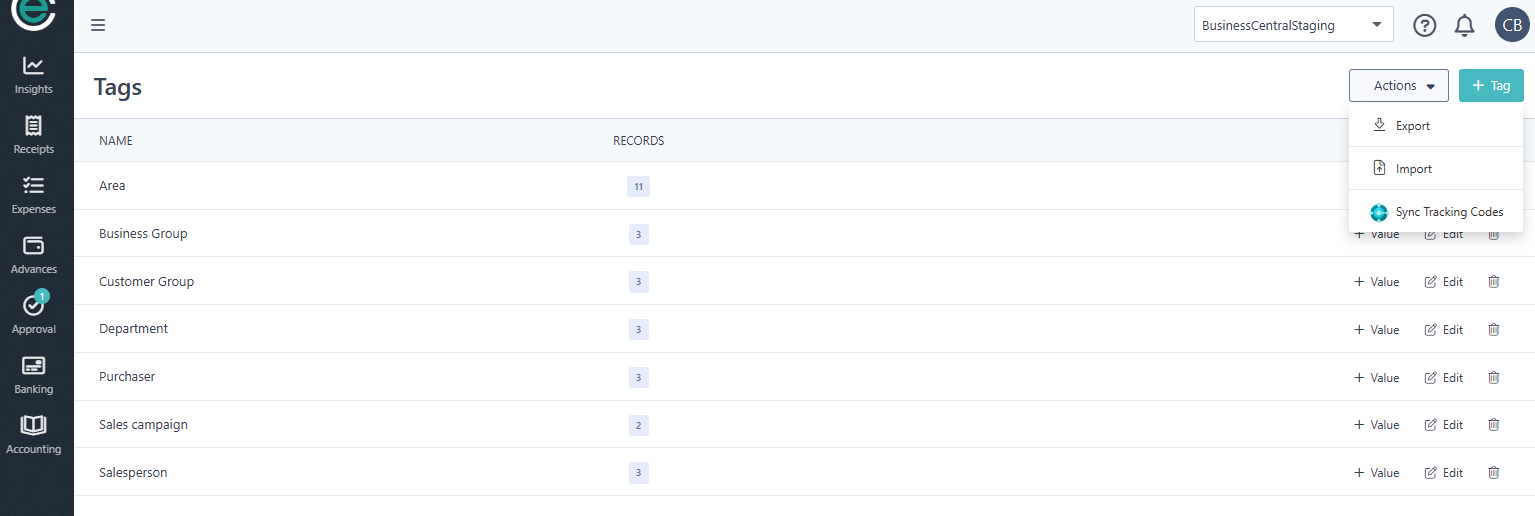The image size is (1535, 516).
Task: Open the Accounting sidebar section
Action: click(x=34, y=435)
